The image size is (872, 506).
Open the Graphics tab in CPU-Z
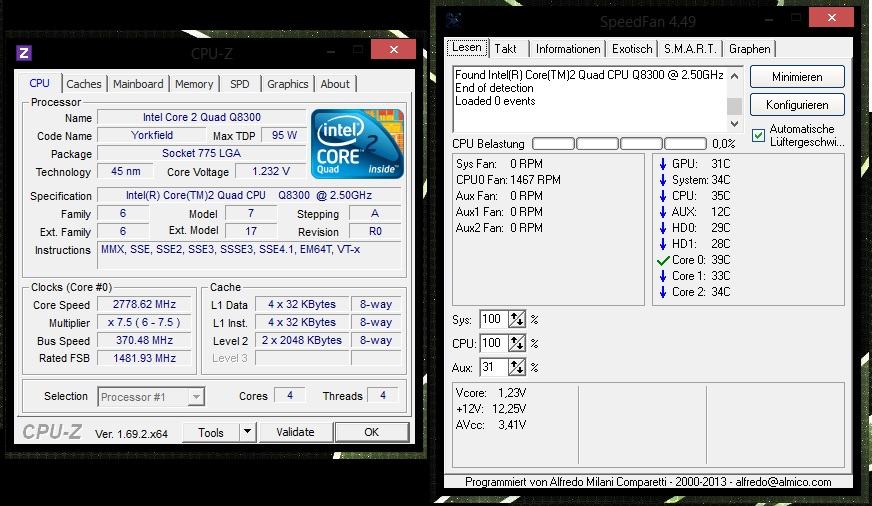[x=288, y=84]
